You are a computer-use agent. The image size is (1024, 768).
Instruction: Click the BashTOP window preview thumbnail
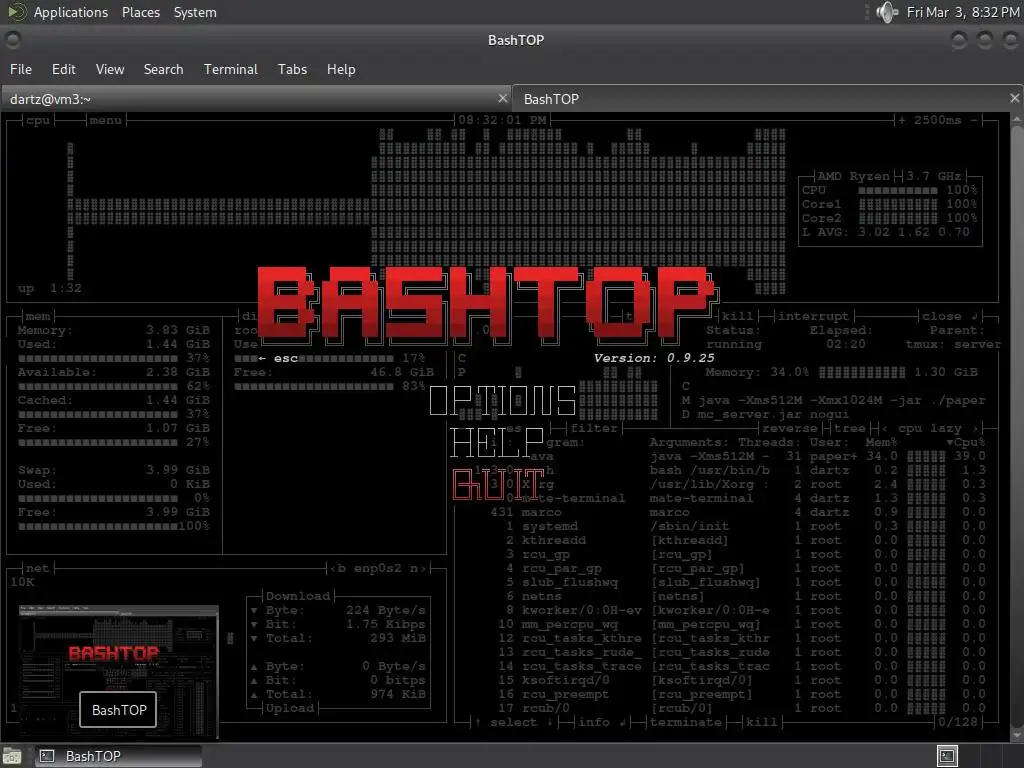coord(118,672)
